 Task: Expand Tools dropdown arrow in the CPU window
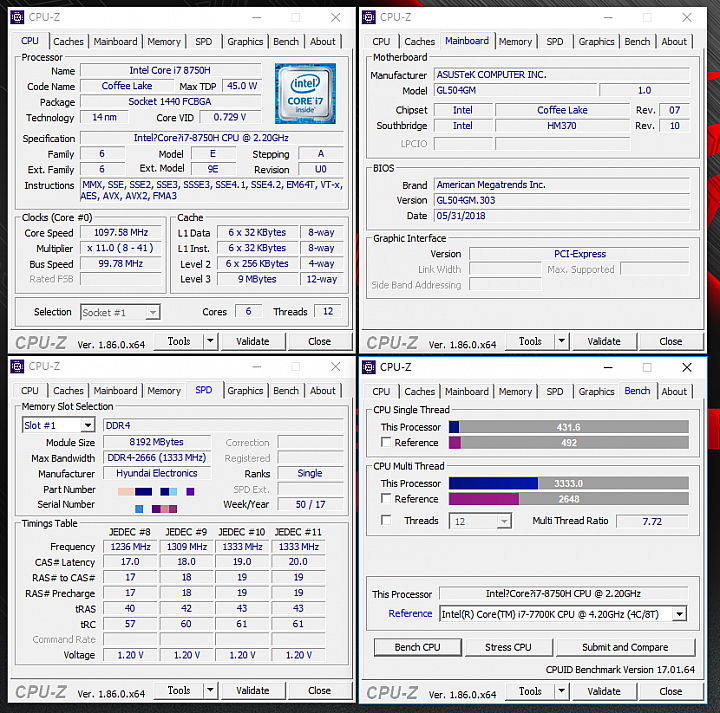click(x=210, y=341)
